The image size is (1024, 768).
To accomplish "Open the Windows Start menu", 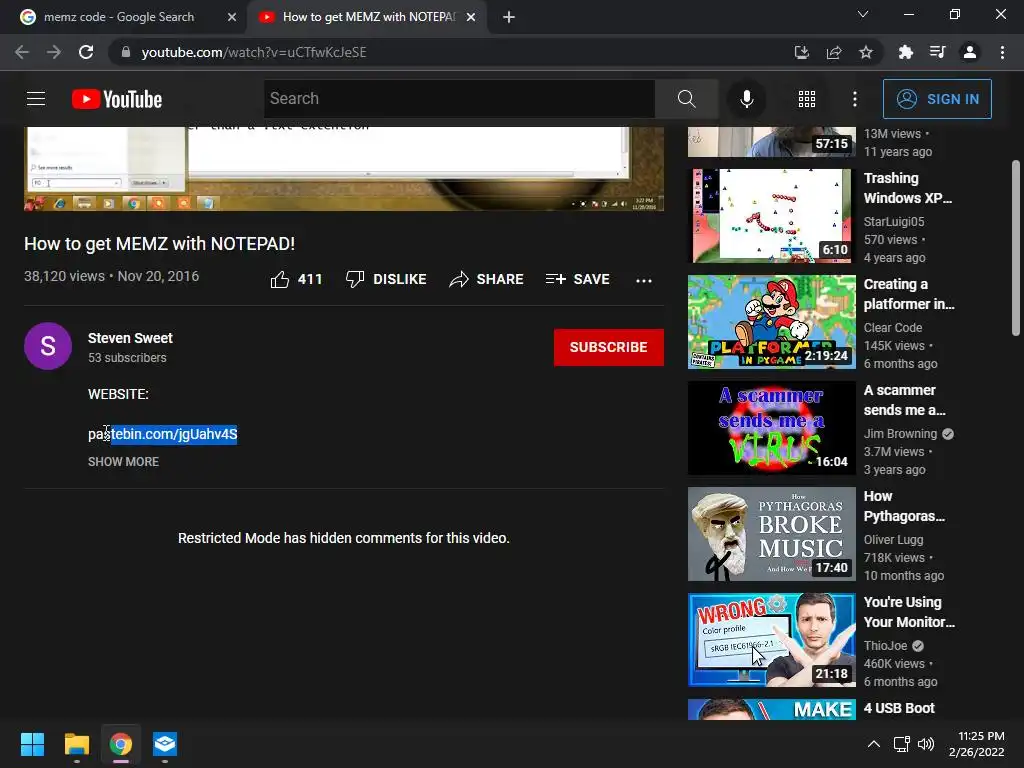I will pos(32,744).
